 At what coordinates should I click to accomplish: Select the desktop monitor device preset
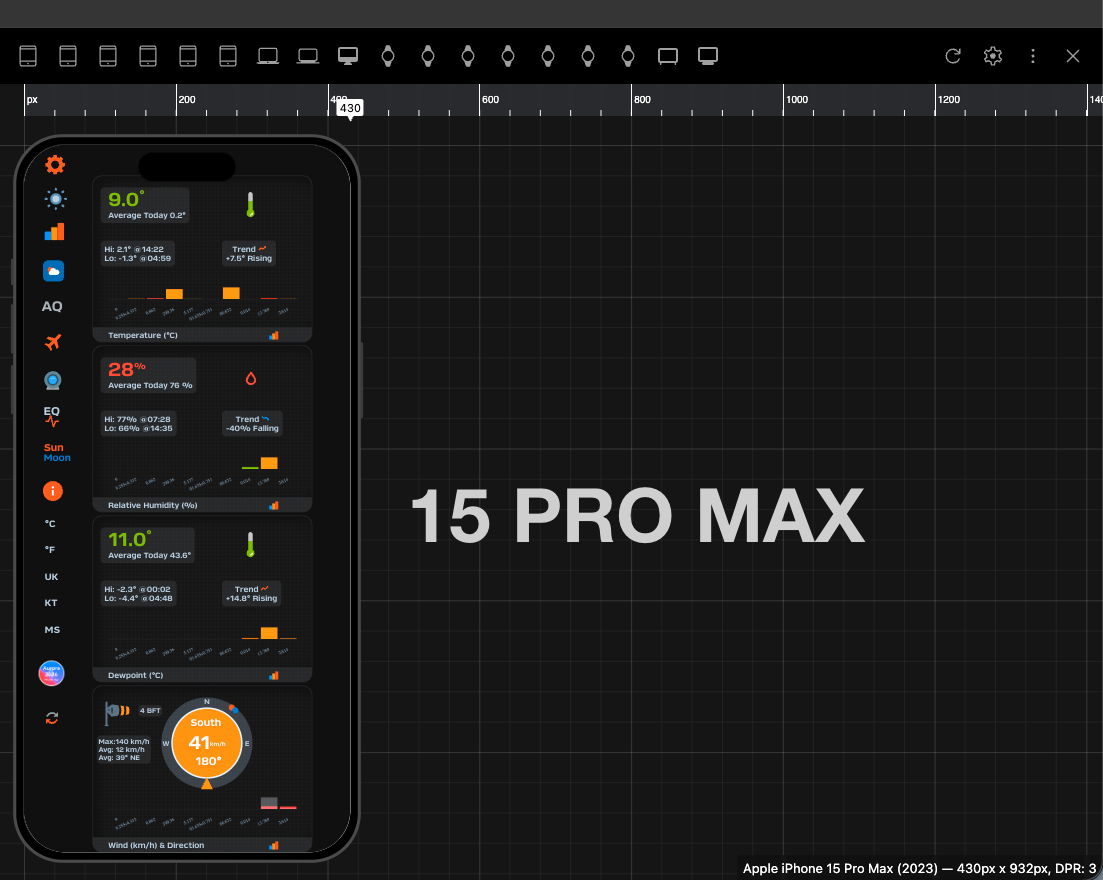coord(348,56)
